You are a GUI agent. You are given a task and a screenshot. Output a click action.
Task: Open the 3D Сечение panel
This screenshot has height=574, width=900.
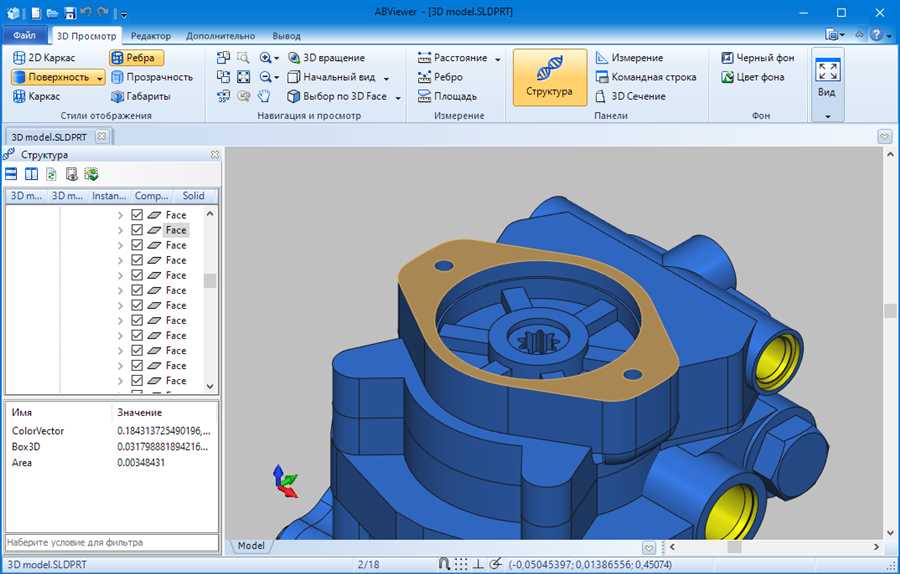pyautogui.click(x=630, y=96)
